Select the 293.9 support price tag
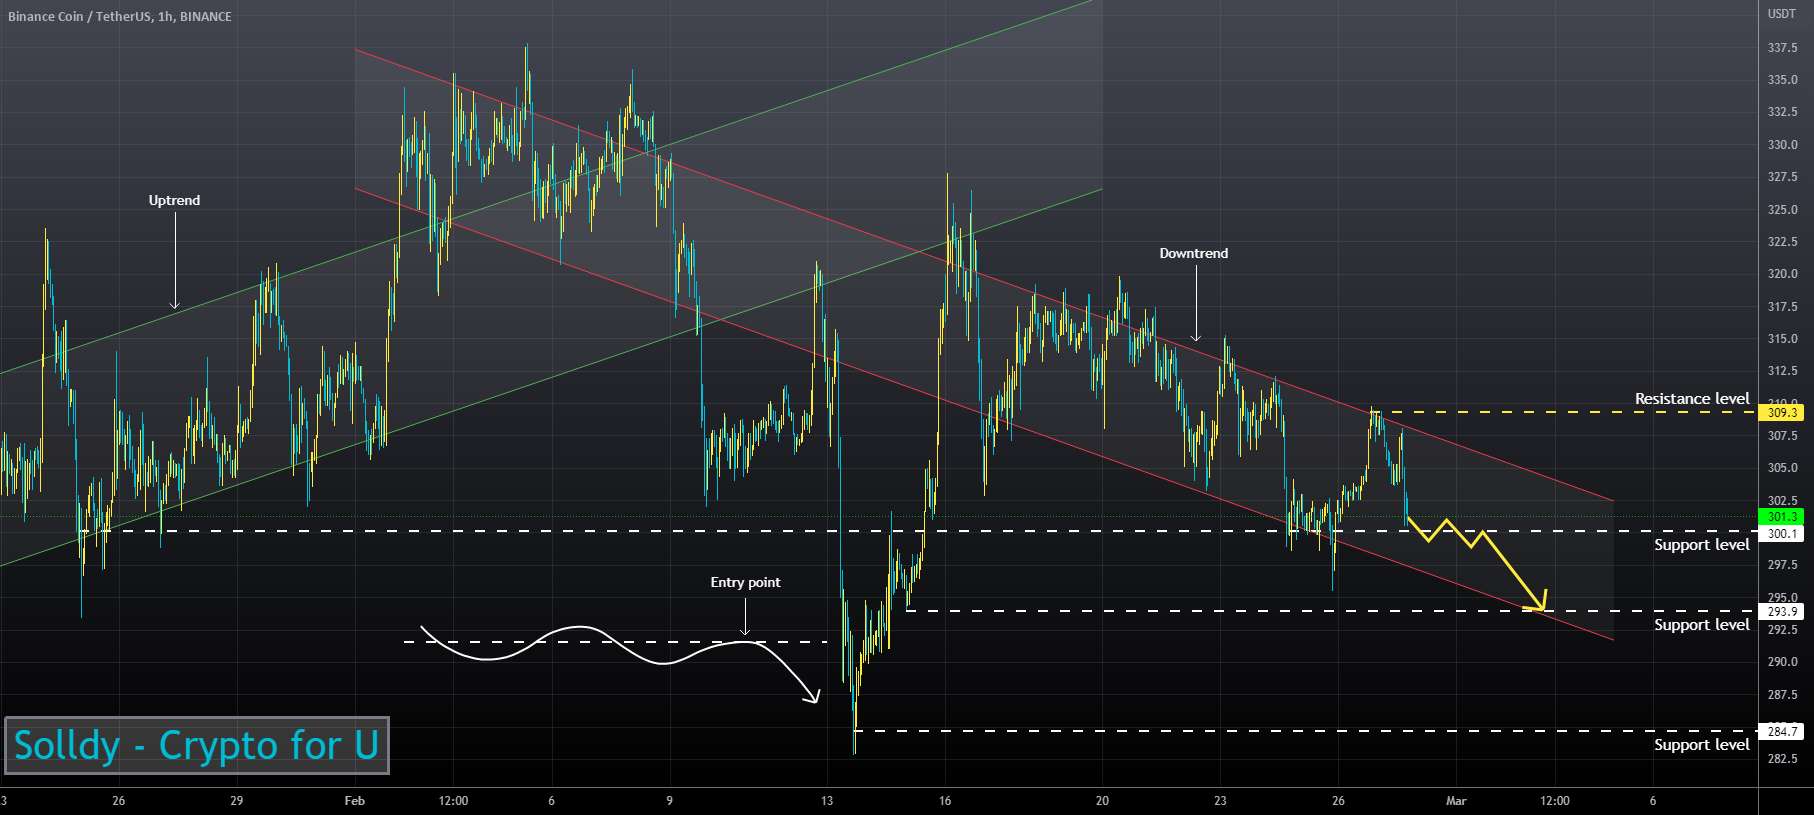The image size is (1814, 815). 1782,611
